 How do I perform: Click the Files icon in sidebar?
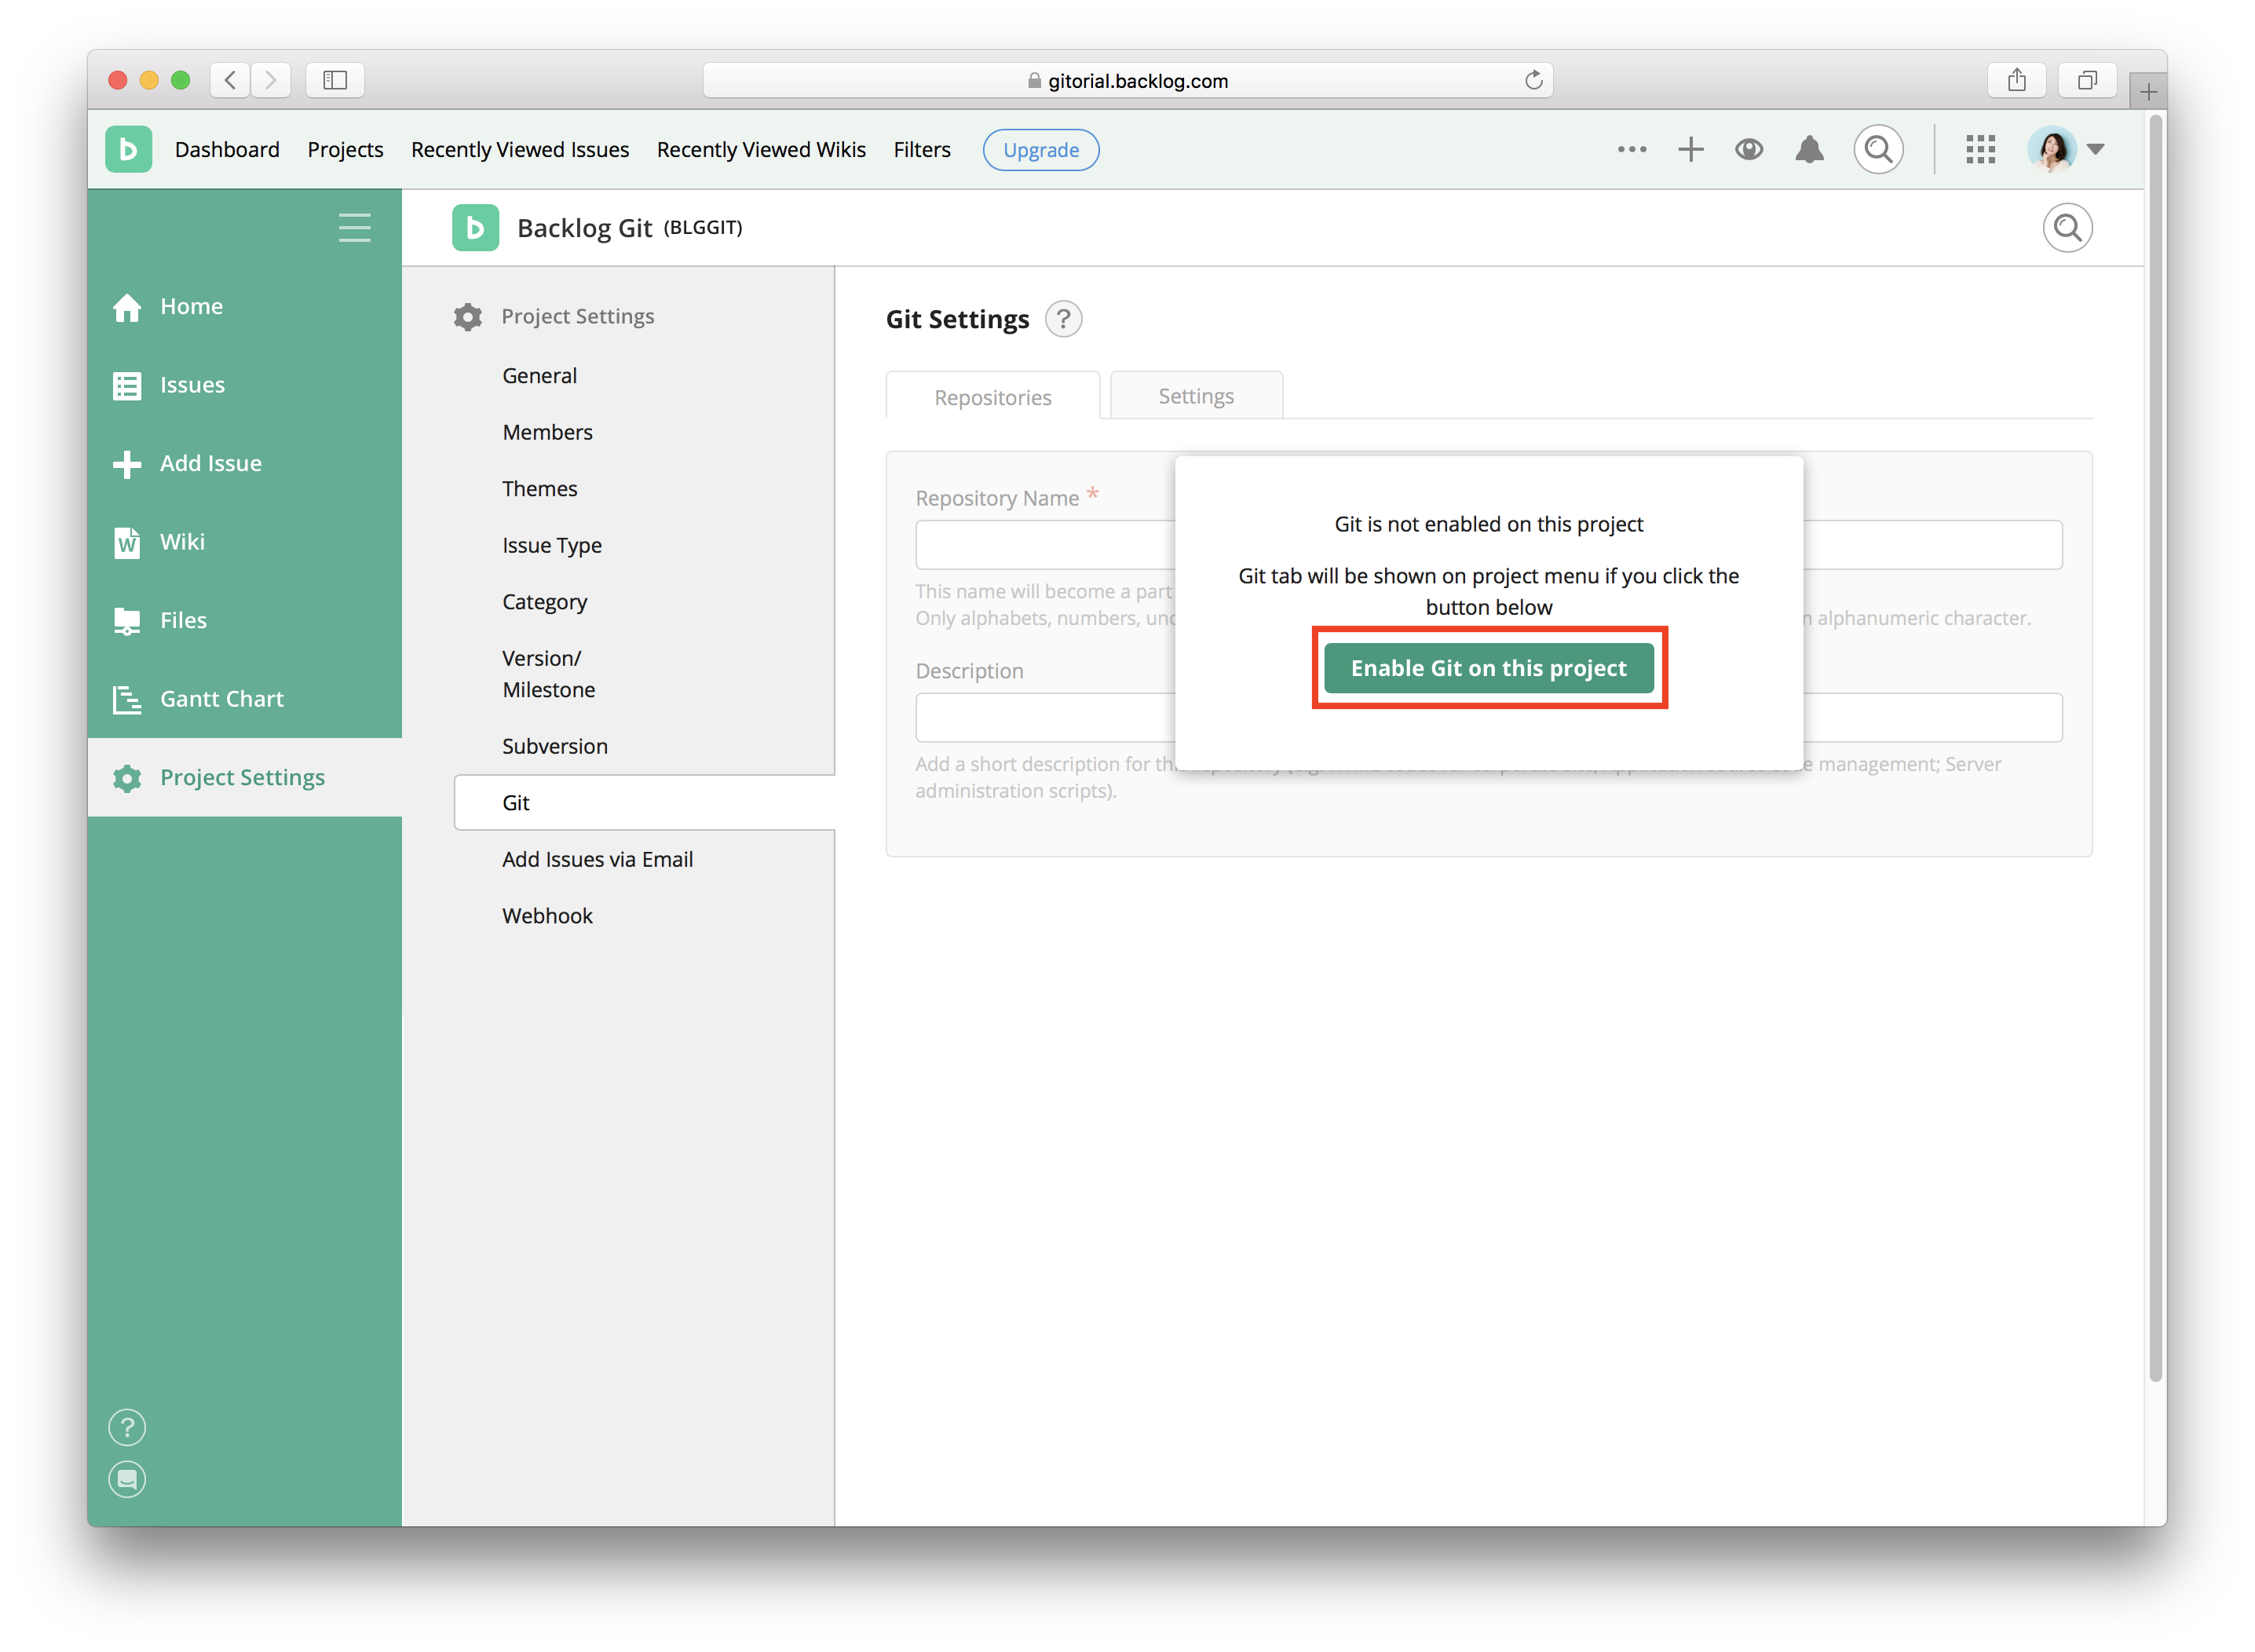[131, 619]
